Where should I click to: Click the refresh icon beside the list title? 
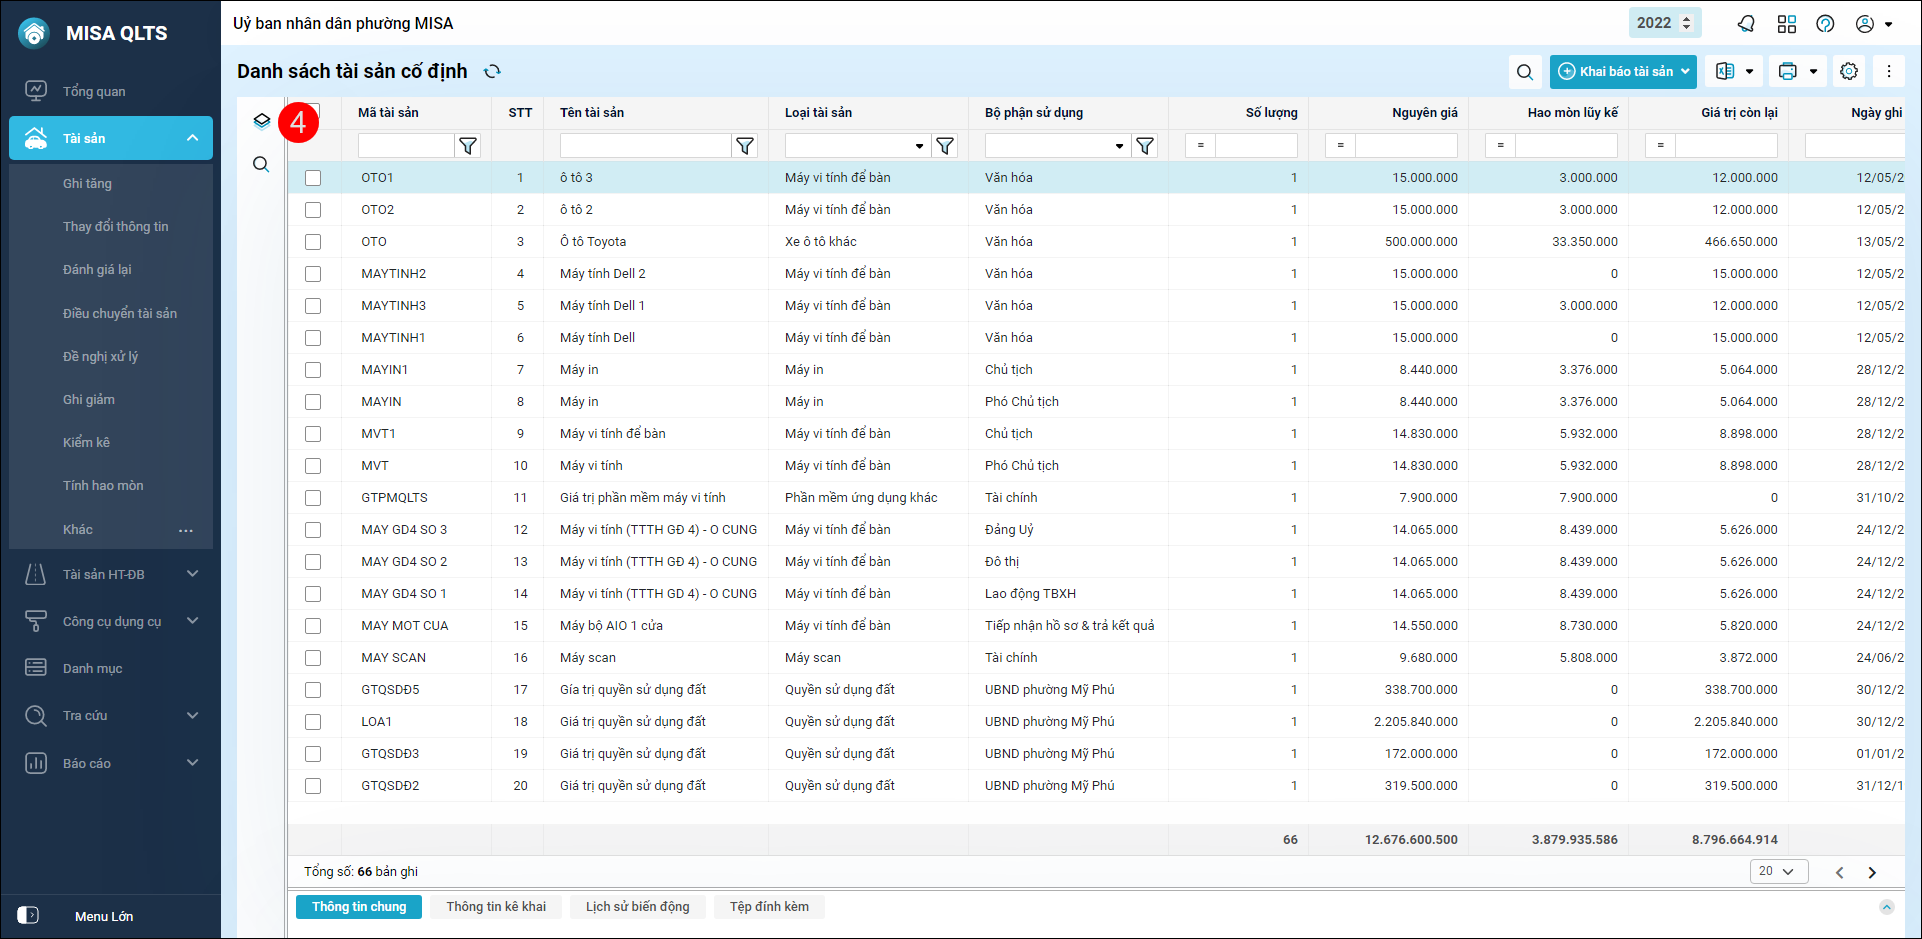[x=492, y=71]
